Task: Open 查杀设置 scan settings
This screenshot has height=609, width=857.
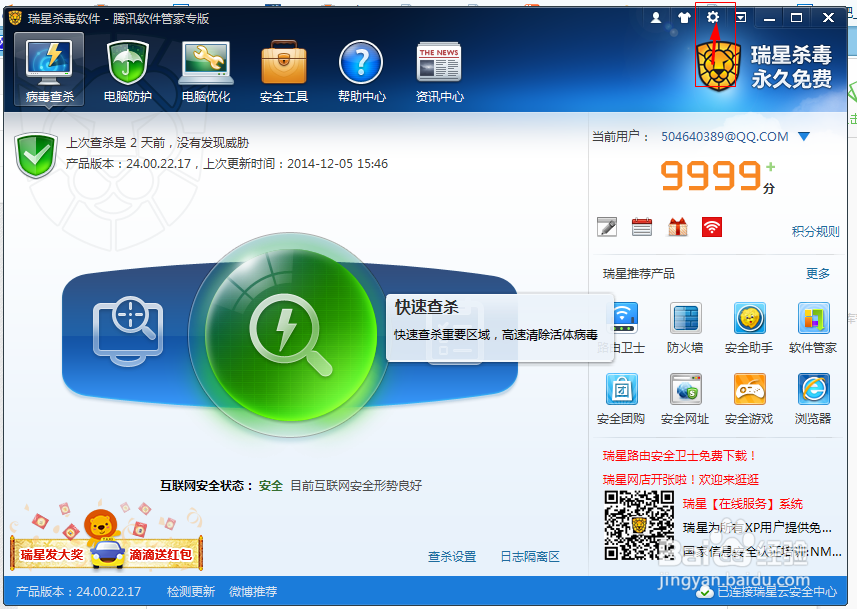Action: click(452, 557)
